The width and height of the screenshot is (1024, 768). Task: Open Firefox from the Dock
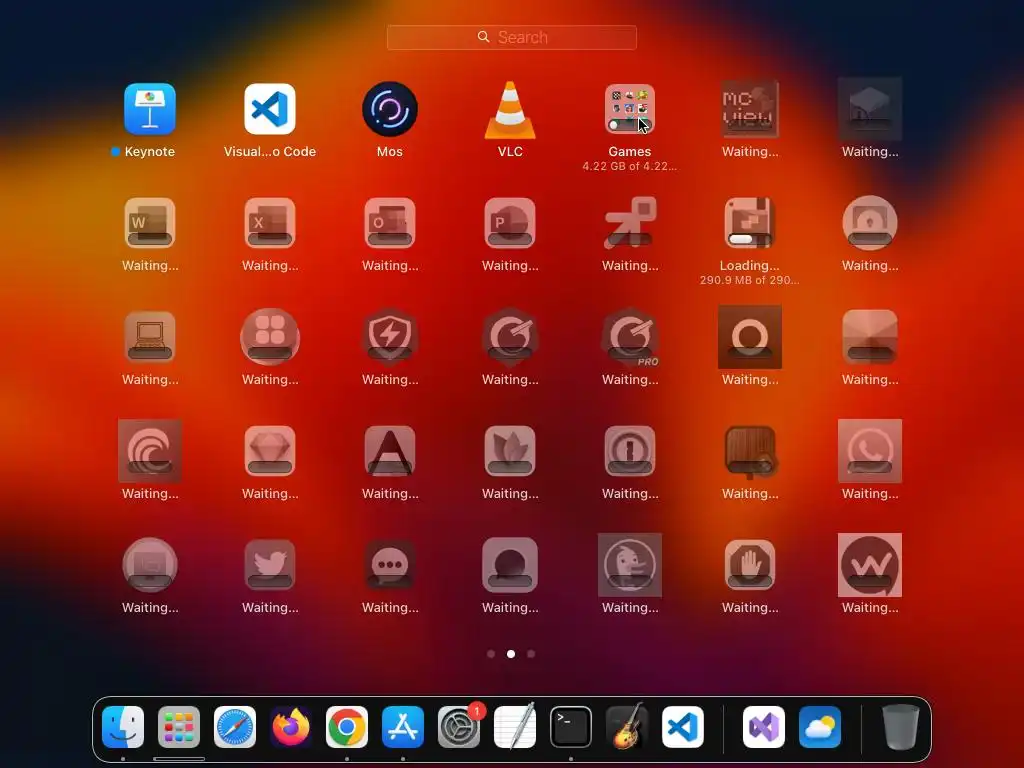pyautogui.click(x=291, y=727)
